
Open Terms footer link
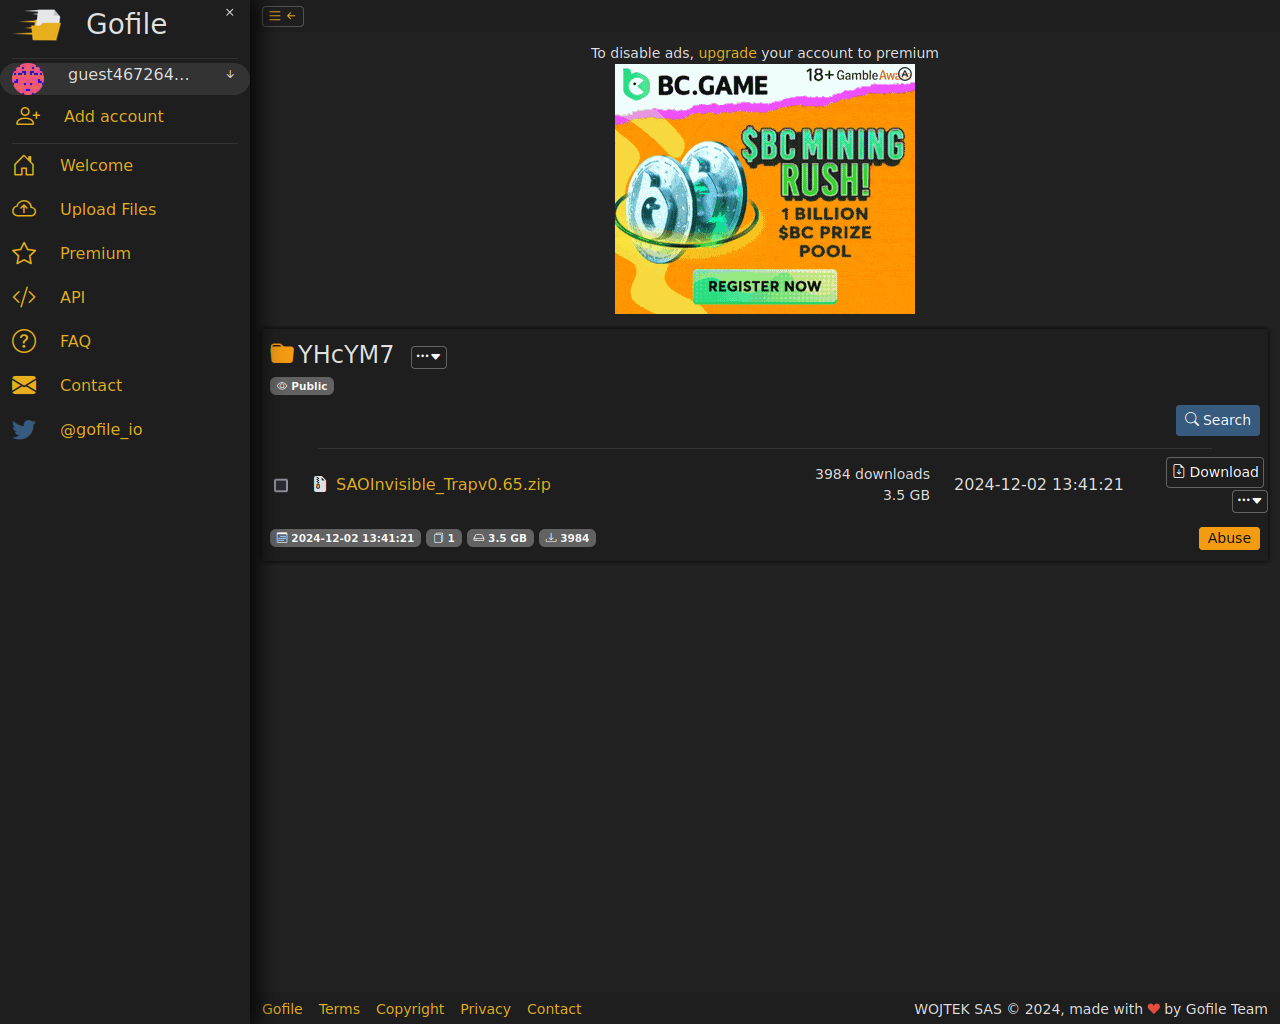339,1009
